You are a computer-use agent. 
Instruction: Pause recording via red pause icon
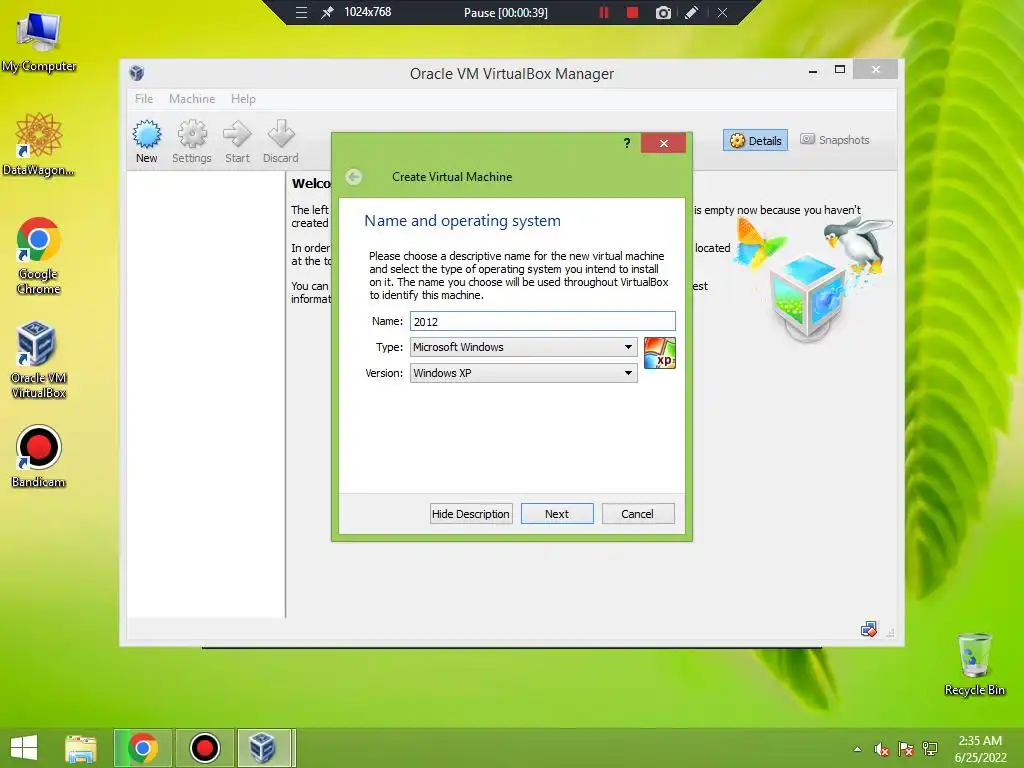click(604, 12)
